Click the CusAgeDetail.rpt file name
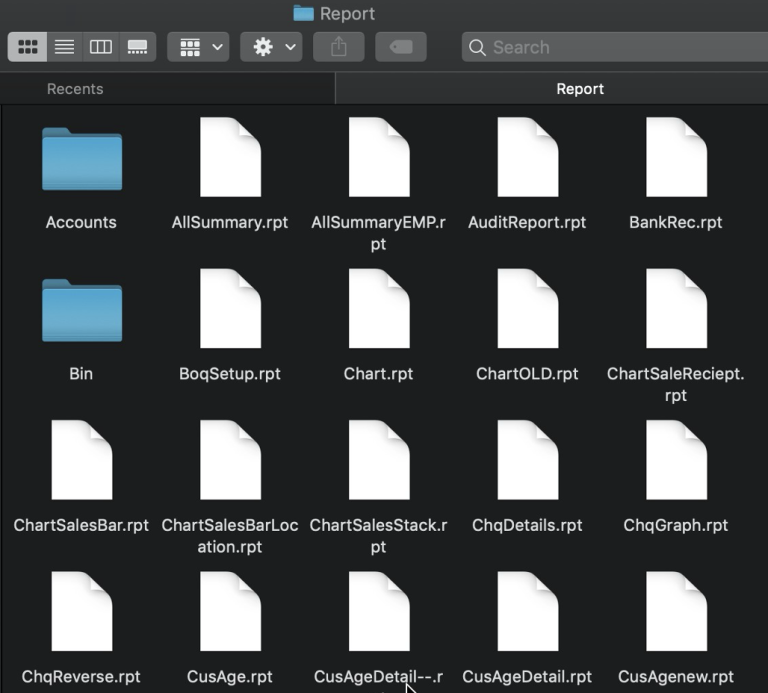Image resolution: width=768 pixels, height=693 pixels. (x=527, y=677)
